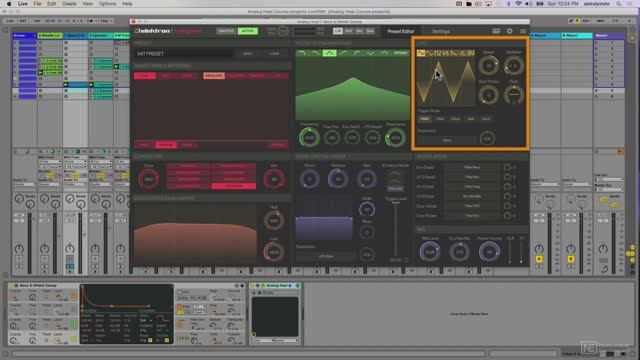Open the Help menu

tap(127, 4)
